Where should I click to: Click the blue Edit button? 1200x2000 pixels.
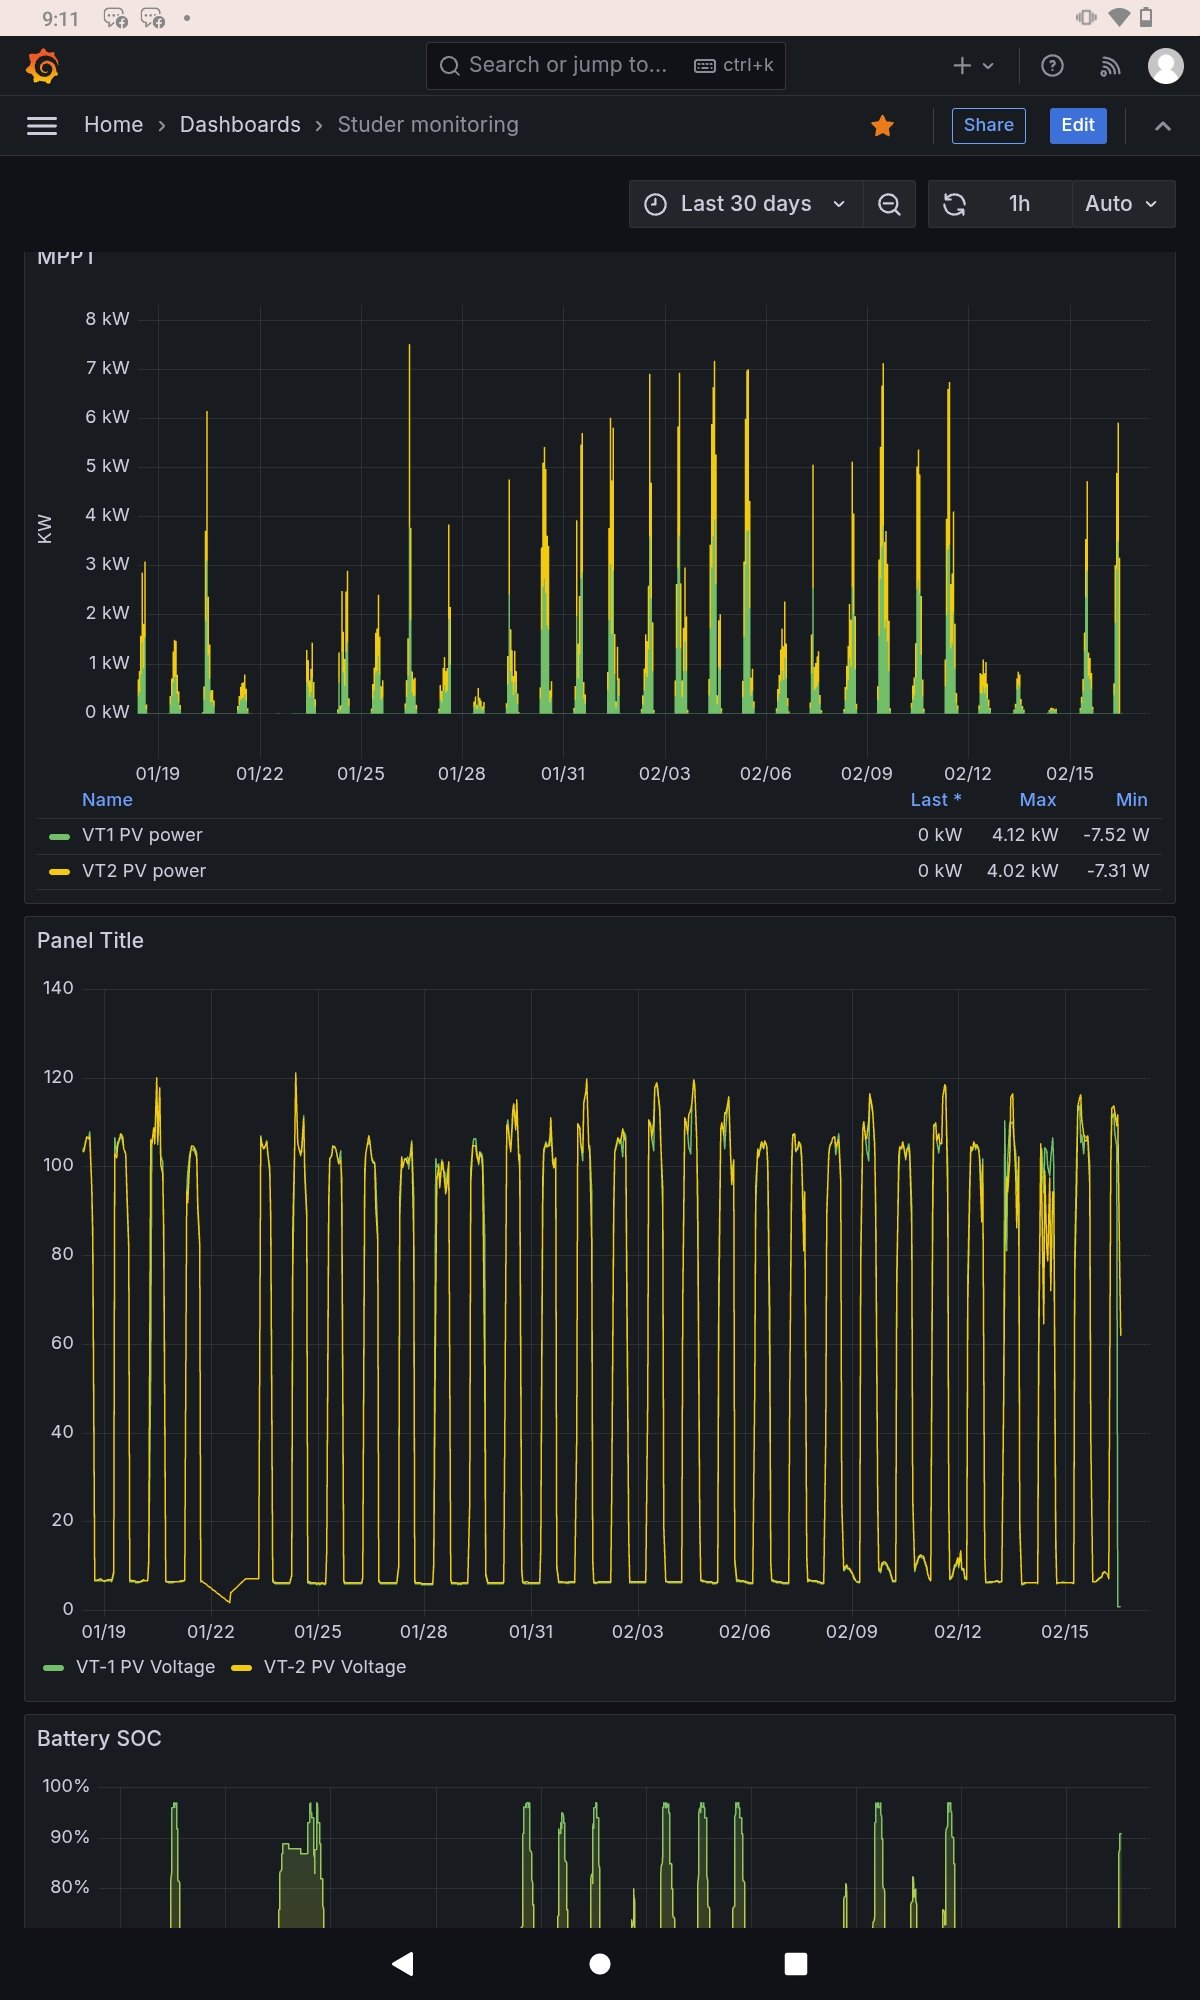click(x=1077, y=125)
